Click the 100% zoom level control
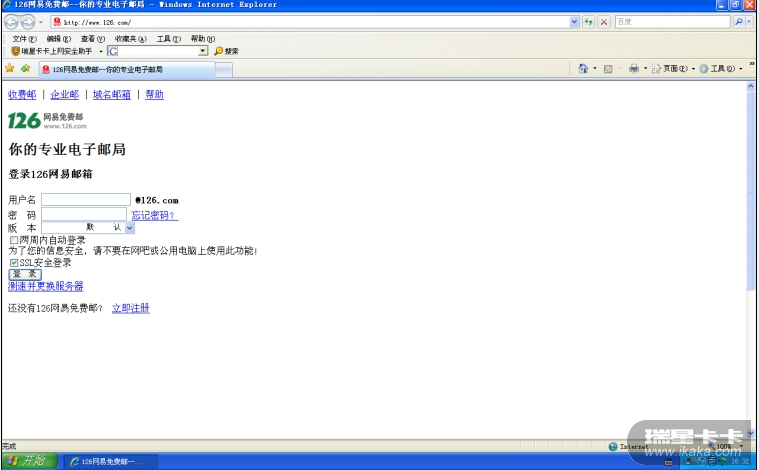 [725, 446]
